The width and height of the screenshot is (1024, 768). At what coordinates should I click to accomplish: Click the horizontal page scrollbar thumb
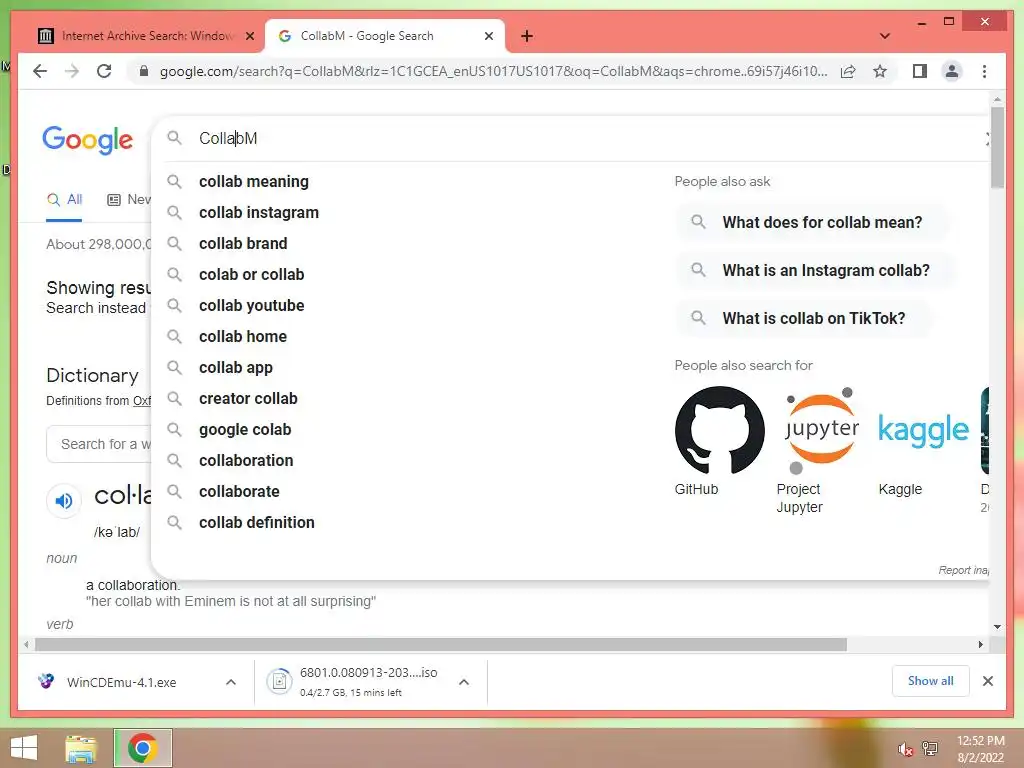(x=441, y=645)
